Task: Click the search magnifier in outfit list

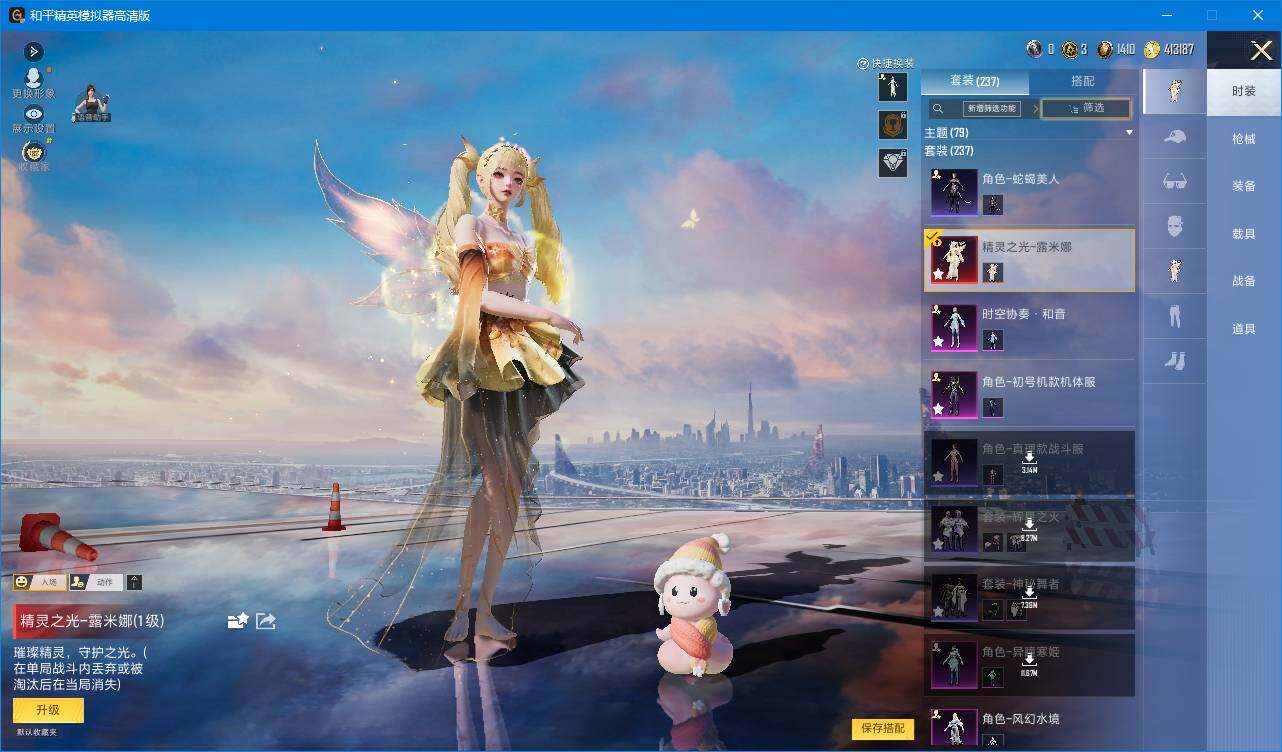Action: click(x=938, y=108)
